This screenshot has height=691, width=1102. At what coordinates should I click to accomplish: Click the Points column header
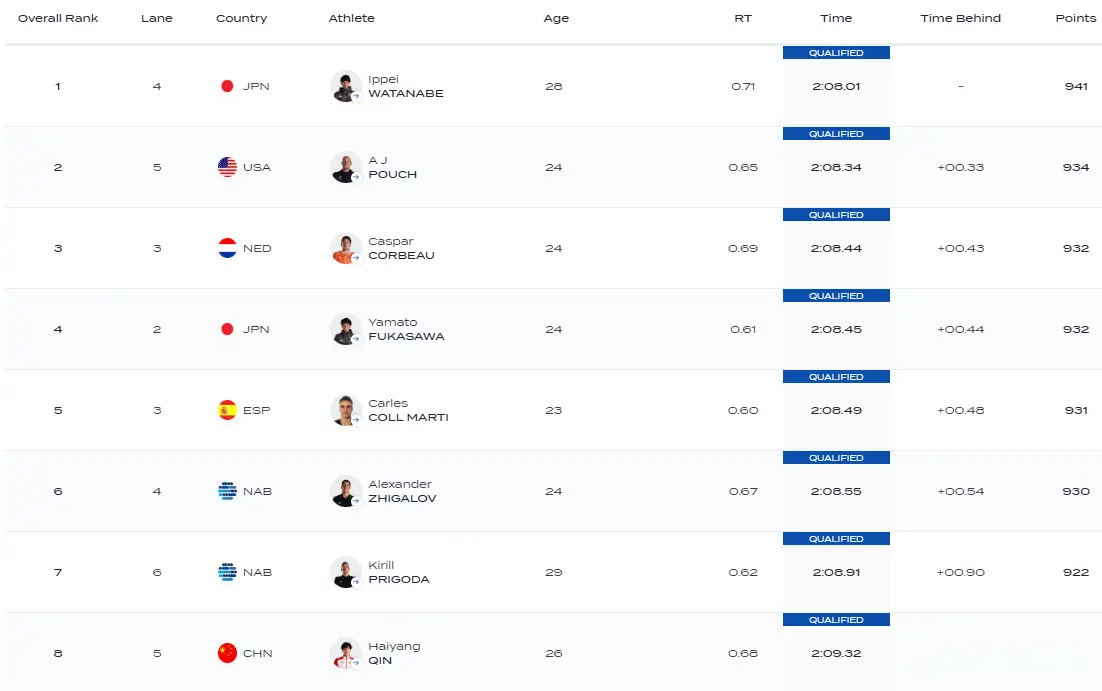[x=1076, y=18]
